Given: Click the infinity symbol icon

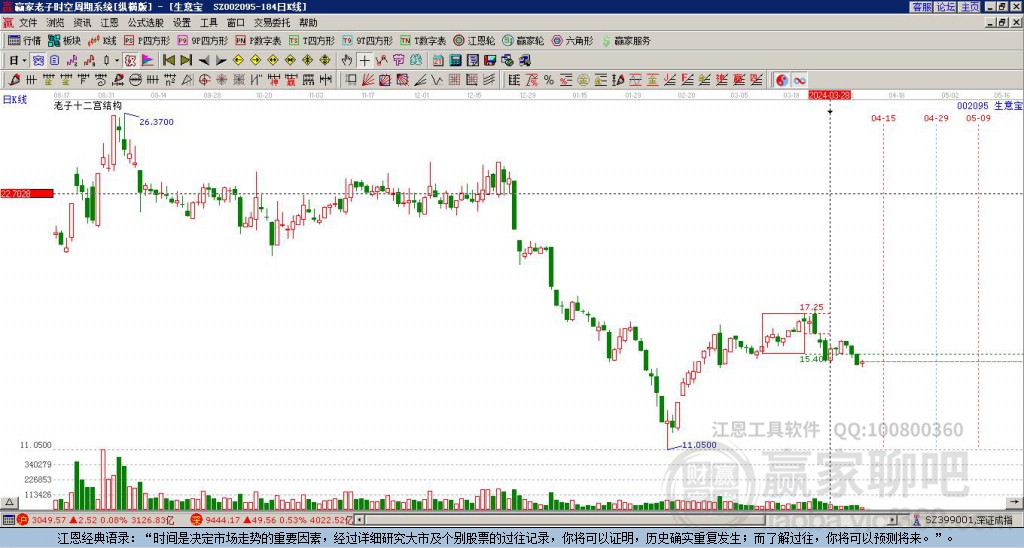Looking at the screenshot, I should pyautogui.click(x=800, y=79).
